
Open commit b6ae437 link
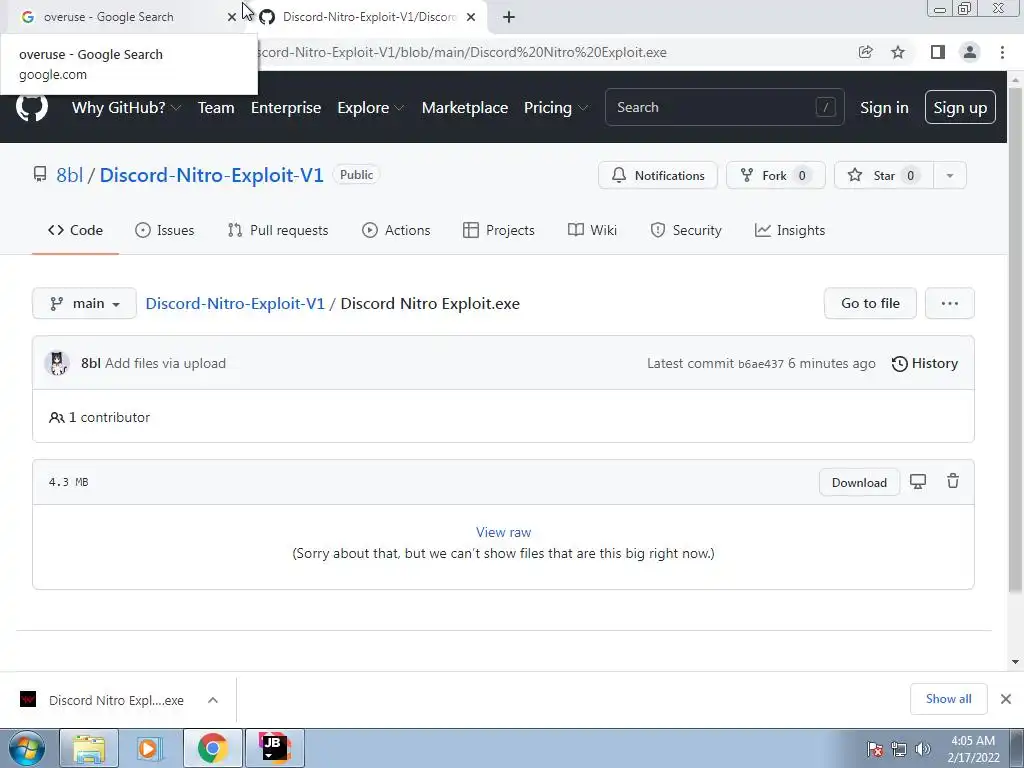click(761, 364)
